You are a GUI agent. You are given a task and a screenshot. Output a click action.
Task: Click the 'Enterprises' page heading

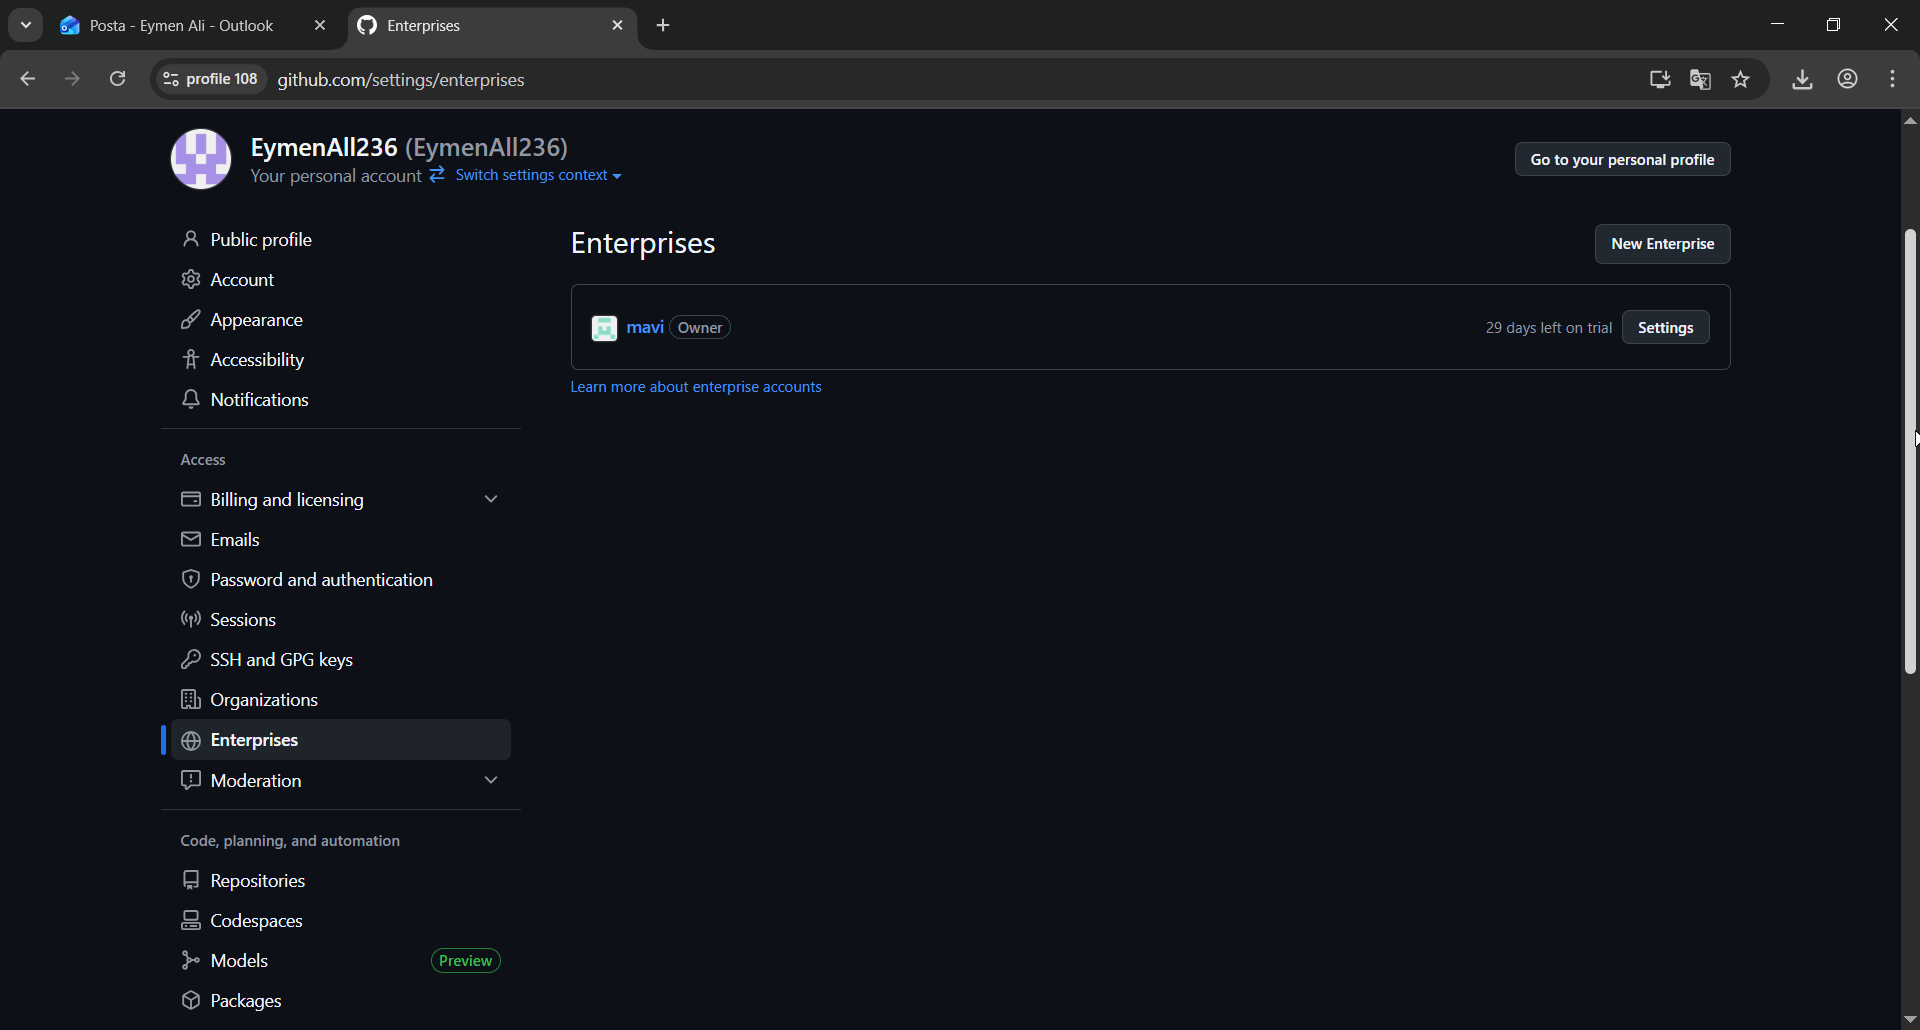click(643, 244)
